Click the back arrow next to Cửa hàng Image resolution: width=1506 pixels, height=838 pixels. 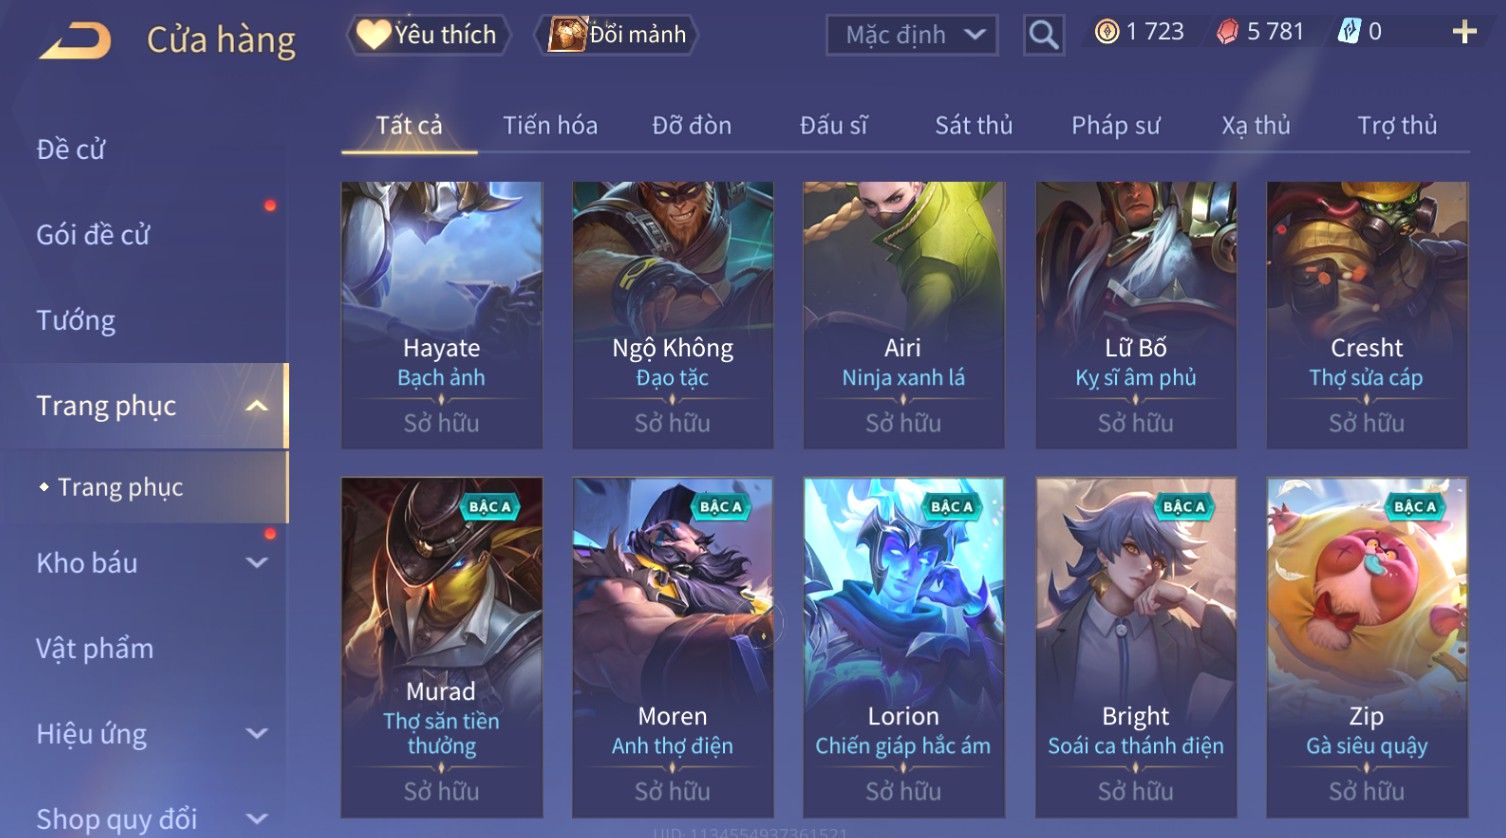click(75, 41)
